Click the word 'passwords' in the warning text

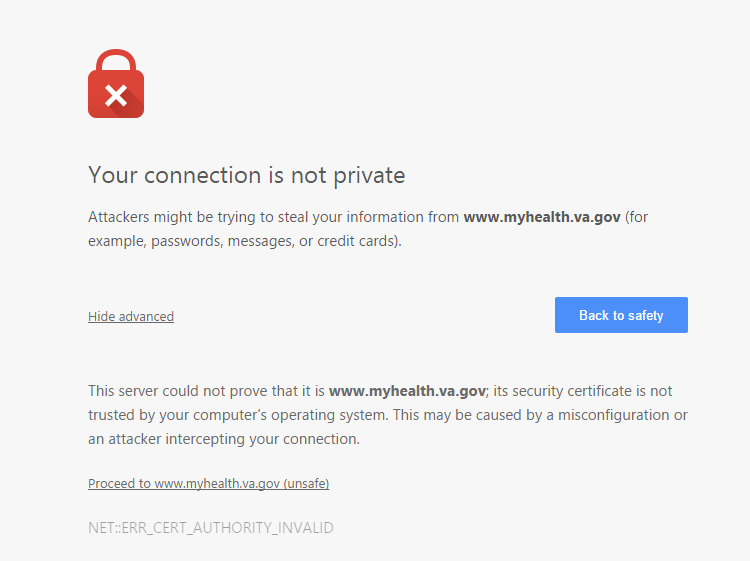[x=184, y=241]
